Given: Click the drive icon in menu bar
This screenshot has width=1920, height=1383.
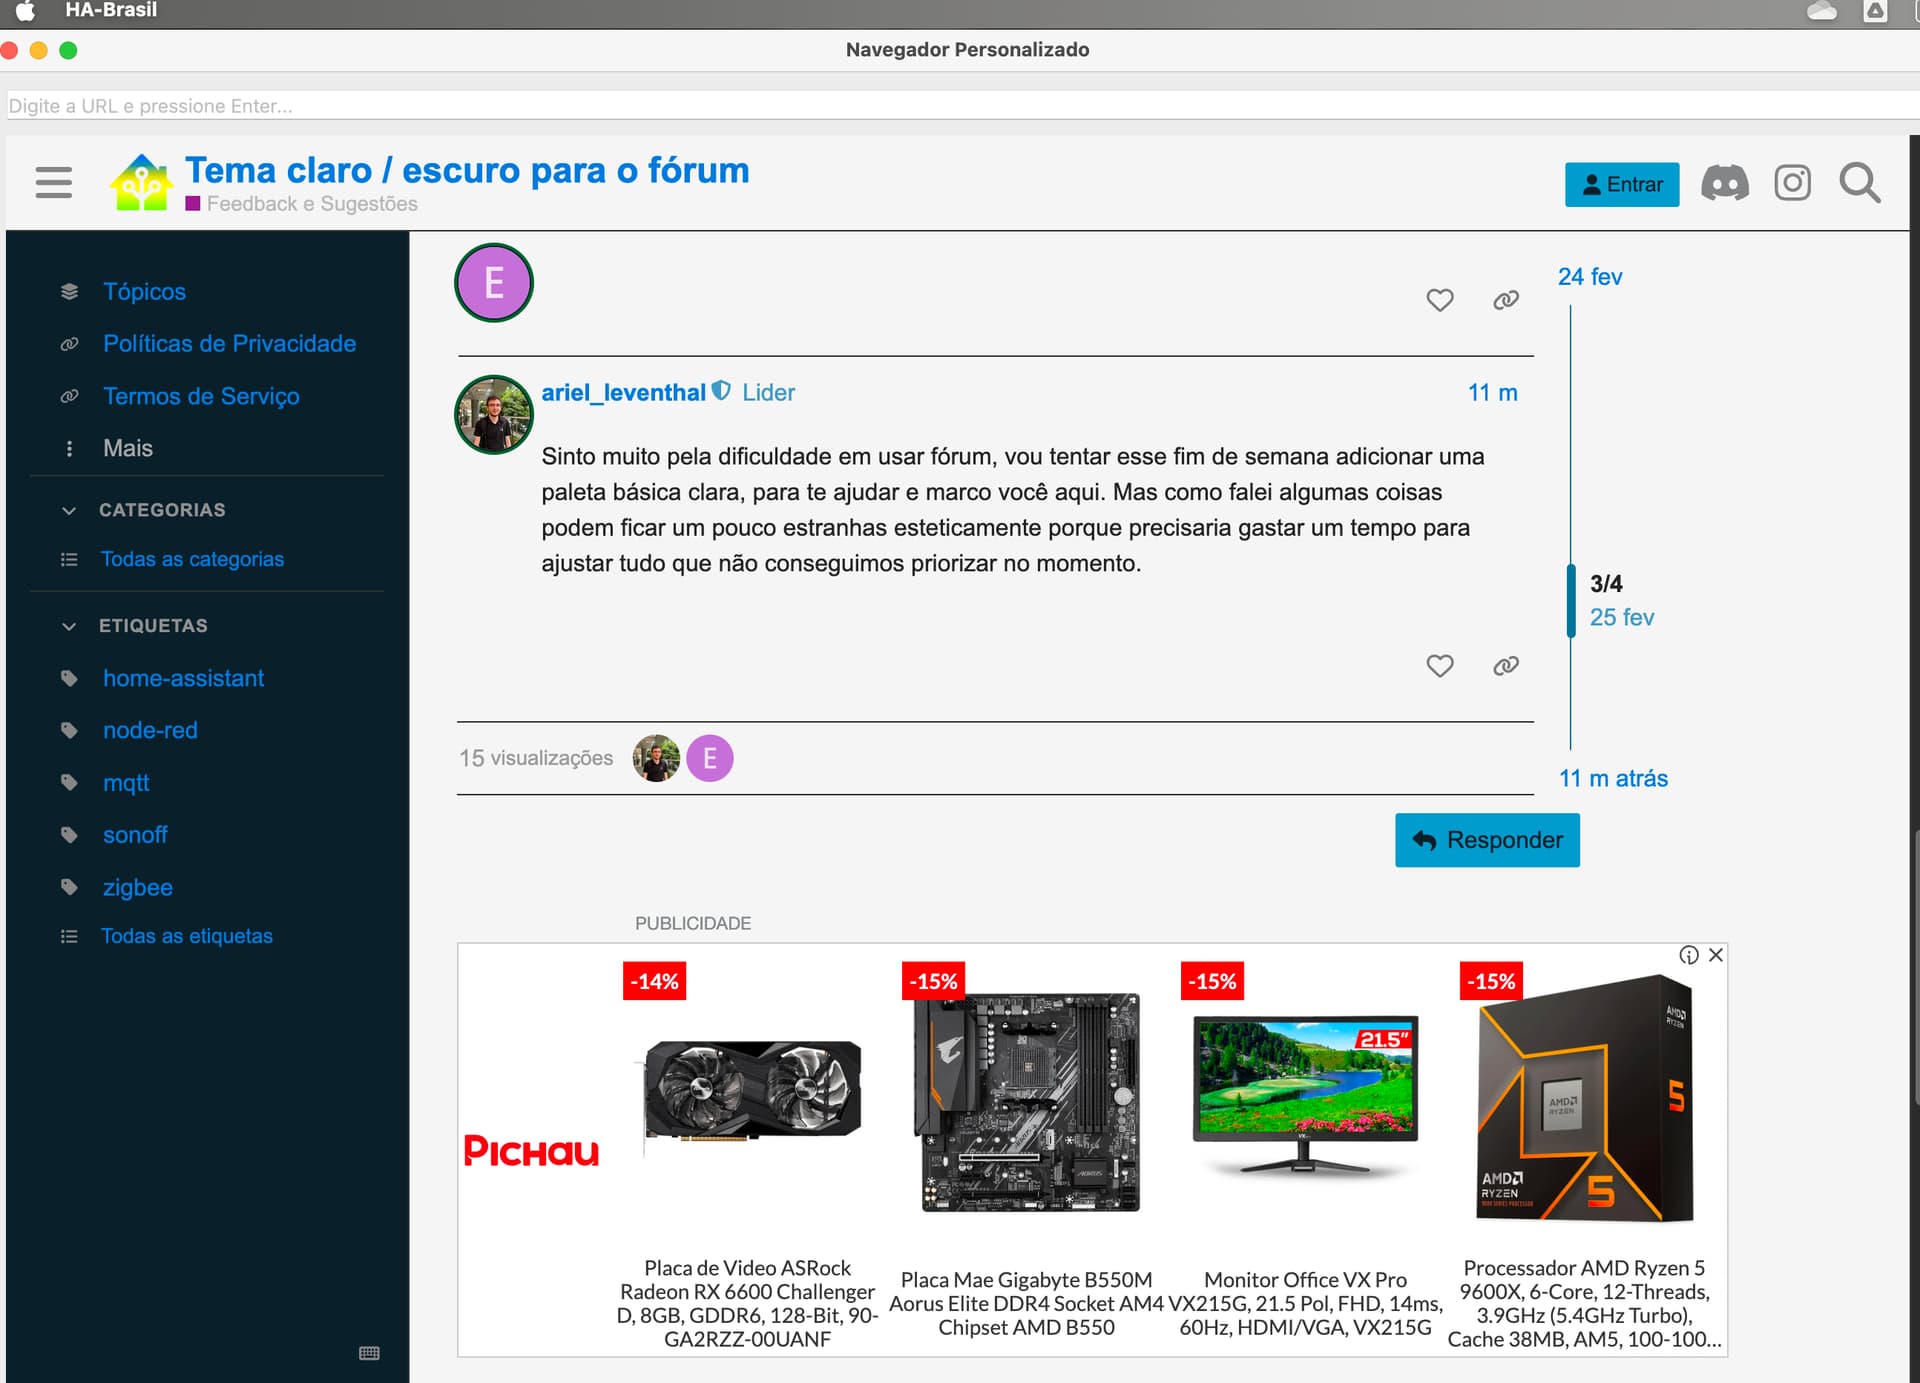Looking at the screenshot, I should (1875, 11).
